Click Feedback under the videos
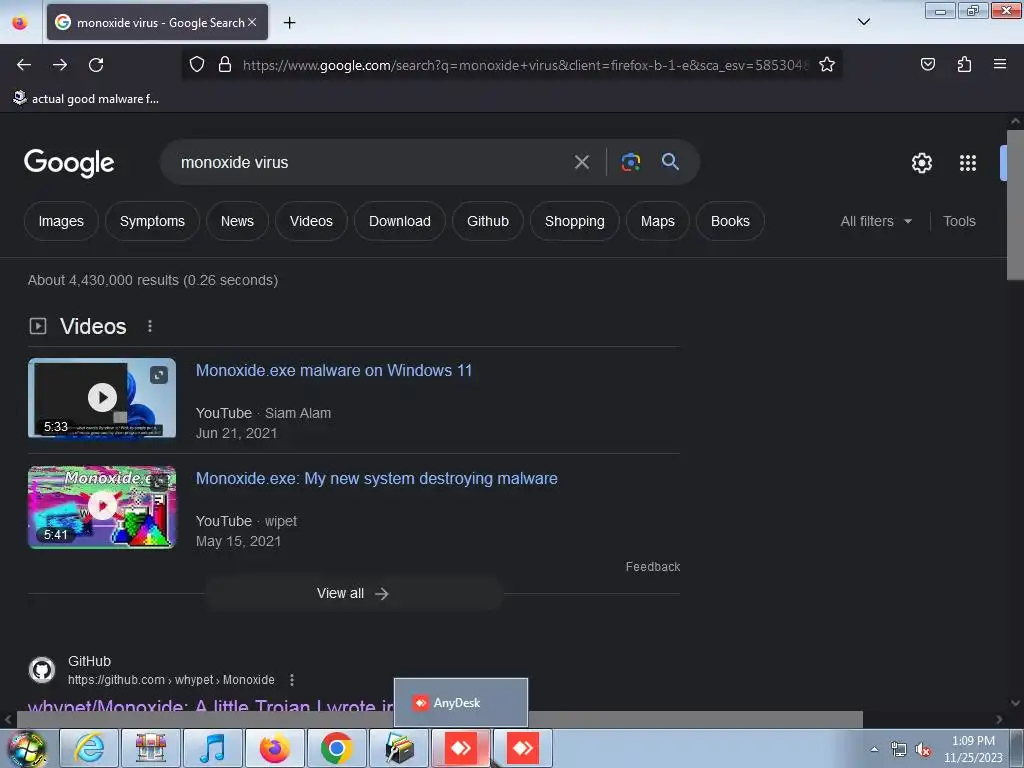Image resolution: width=1024 pixels, height=768 pixels. click(x=652, y=567)
